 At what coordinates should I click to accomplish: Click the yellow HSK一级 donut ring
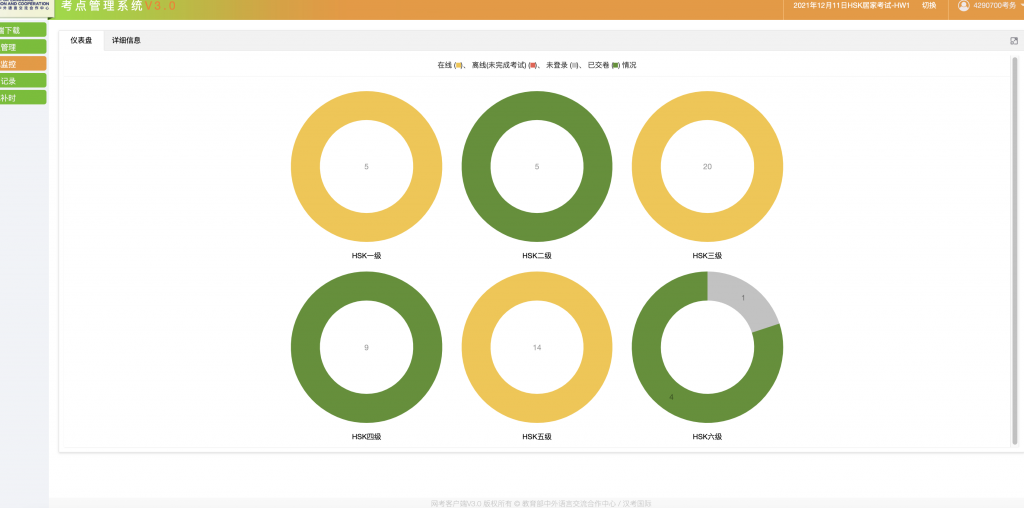click(306, 167)
